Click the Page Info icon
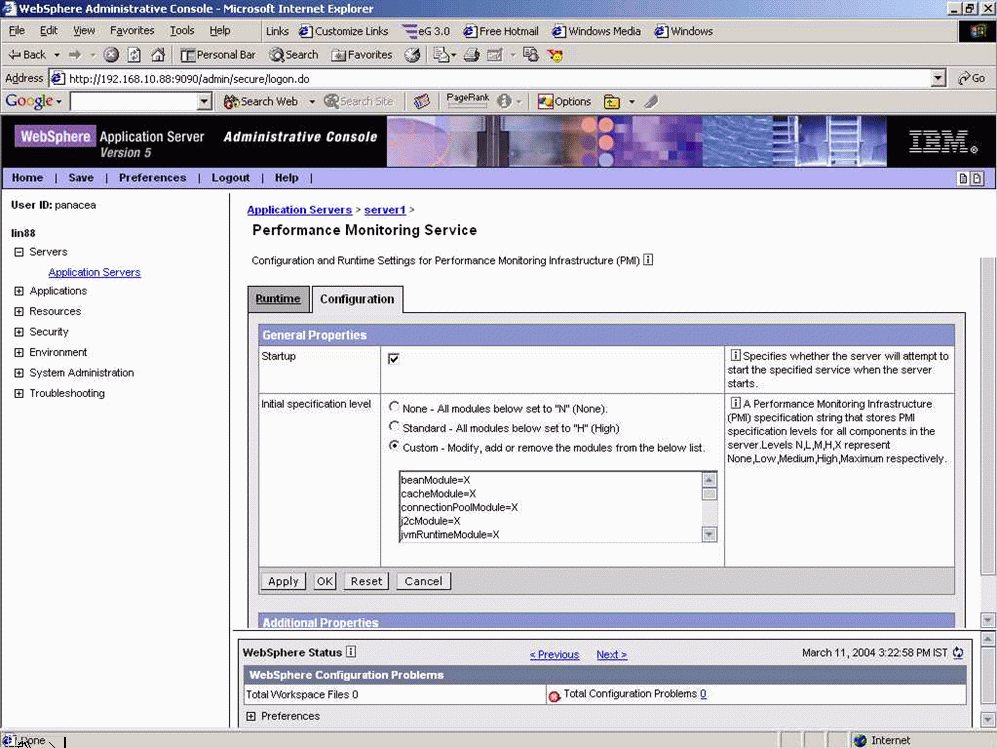The height and width of the screenshot is (748, 997). (504, 102)
